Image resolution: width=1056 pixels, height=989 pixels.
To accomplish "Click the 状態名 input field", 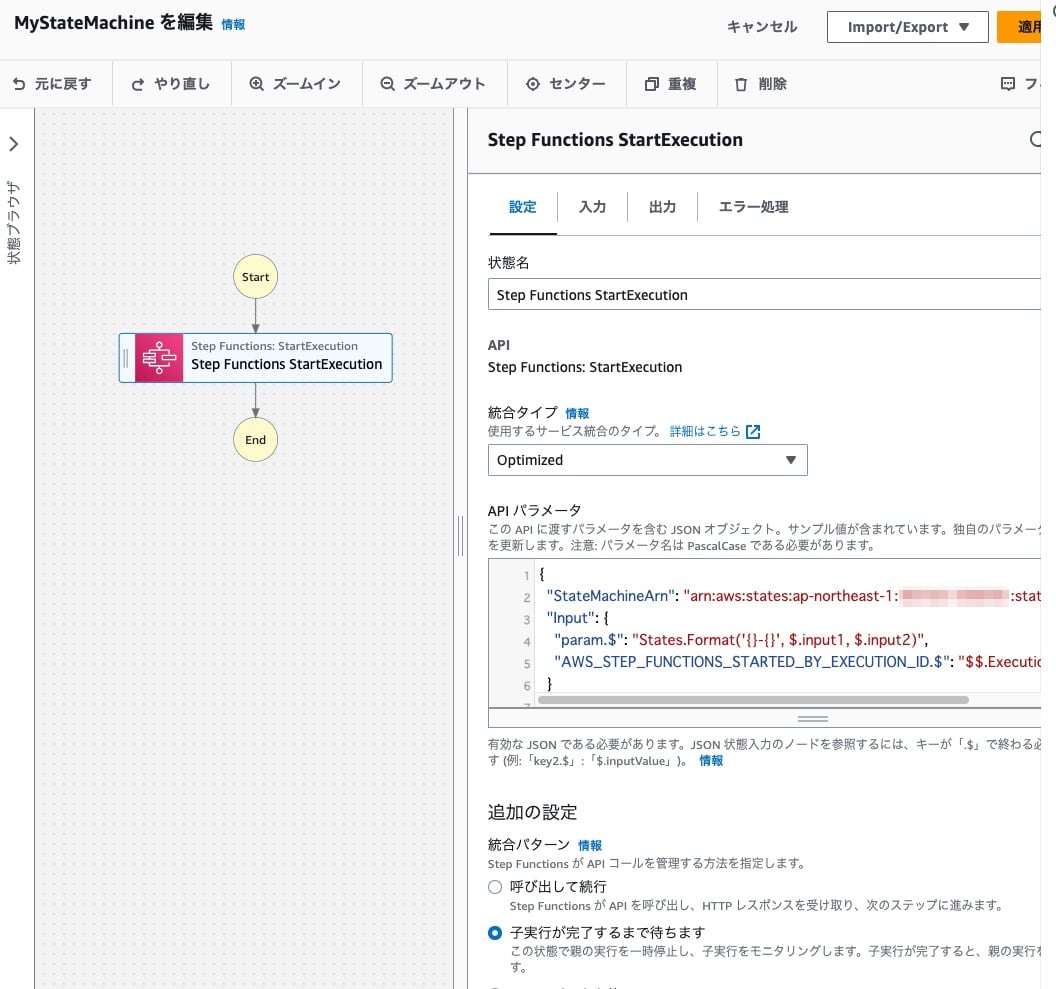I will (764, 294).
